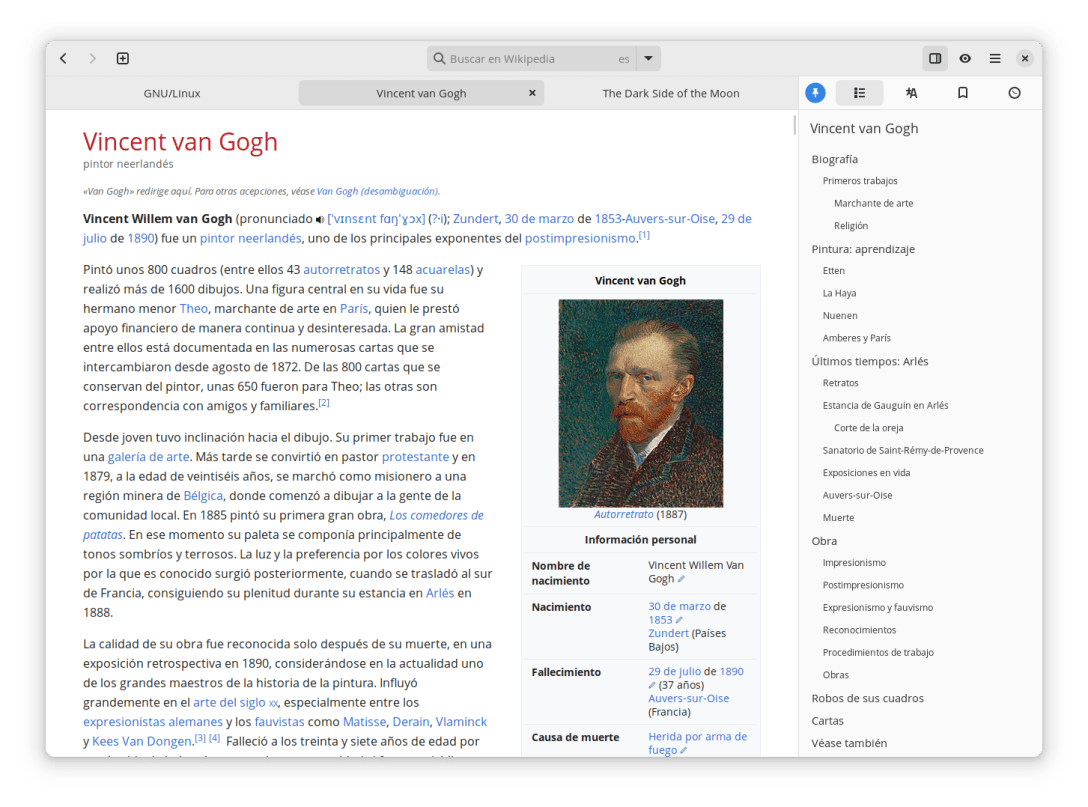Toggle the sidebar panel button

point(935,58)
